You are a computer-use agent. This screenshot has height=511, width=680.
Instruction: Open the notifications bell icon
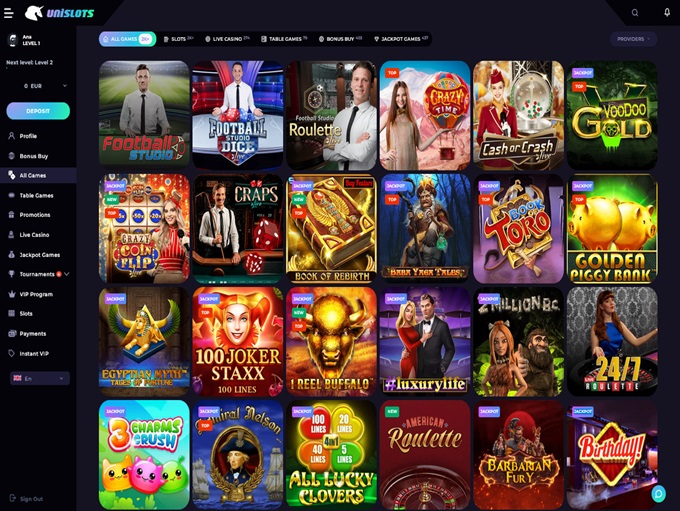click(667, 12)
